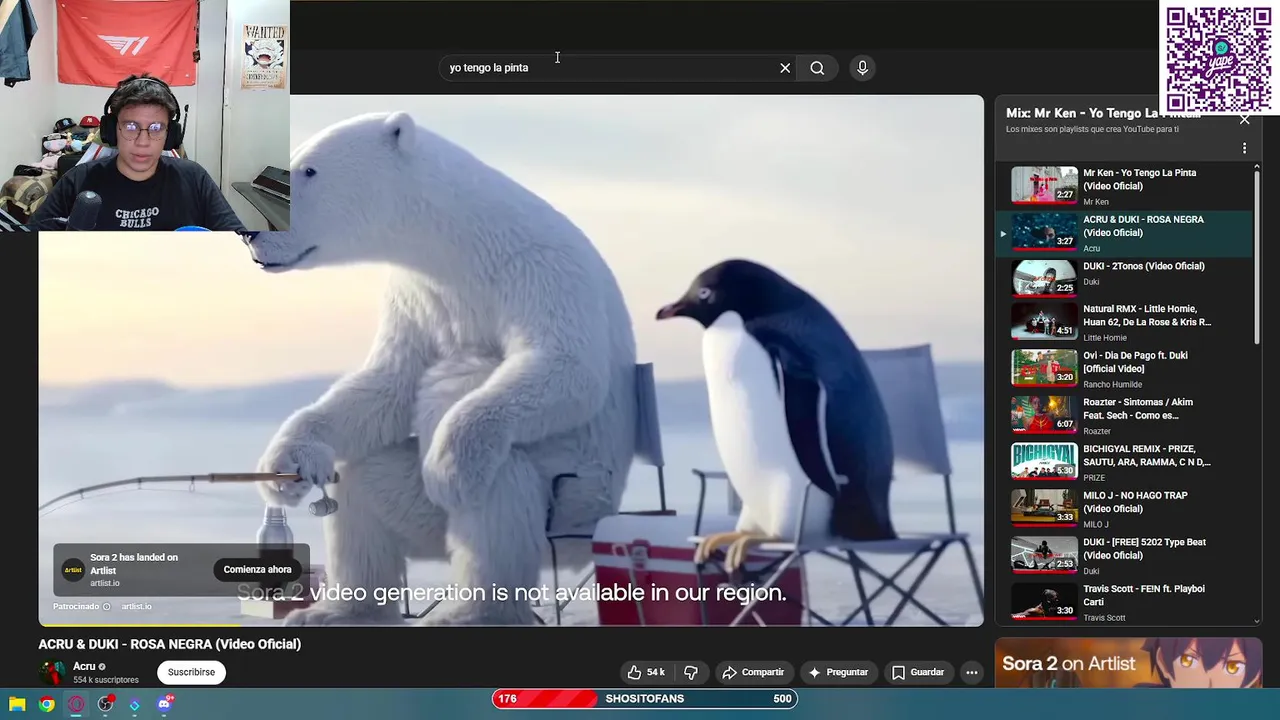Image resolution: width=1280 pixels, height=720 pixels.
Task: Click title 'Travis Scott - FE!N ft. Playboi Carti'
Action: (x=1143, y=595)
